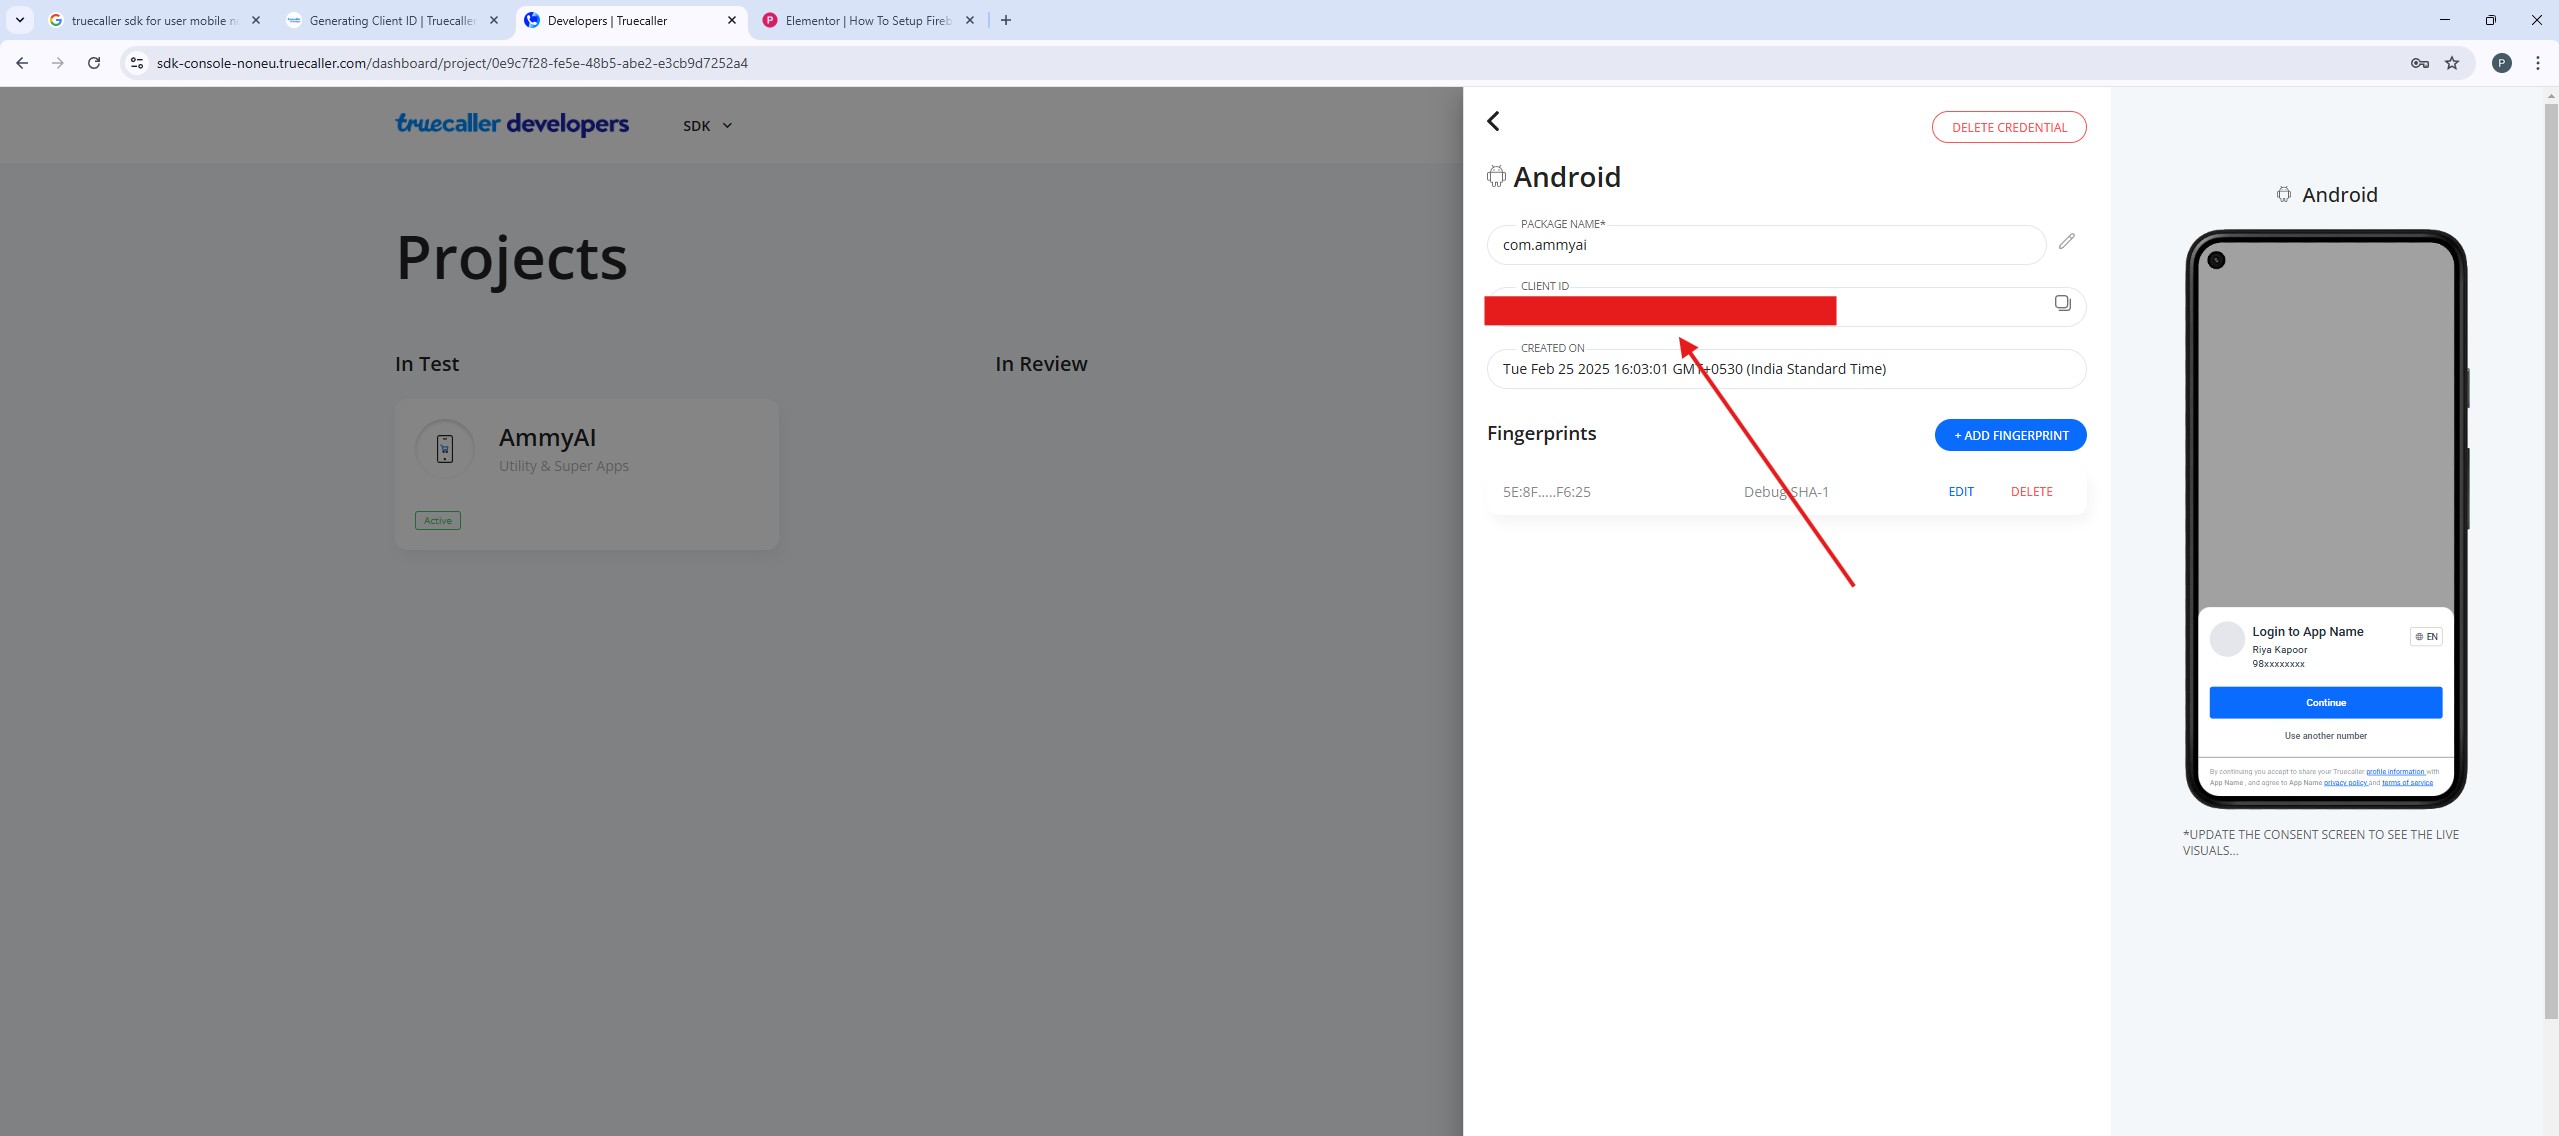2559x1136 pixels.
Task: Click the + ADD FINGERPRINT button
Action: click(2010, 435)
